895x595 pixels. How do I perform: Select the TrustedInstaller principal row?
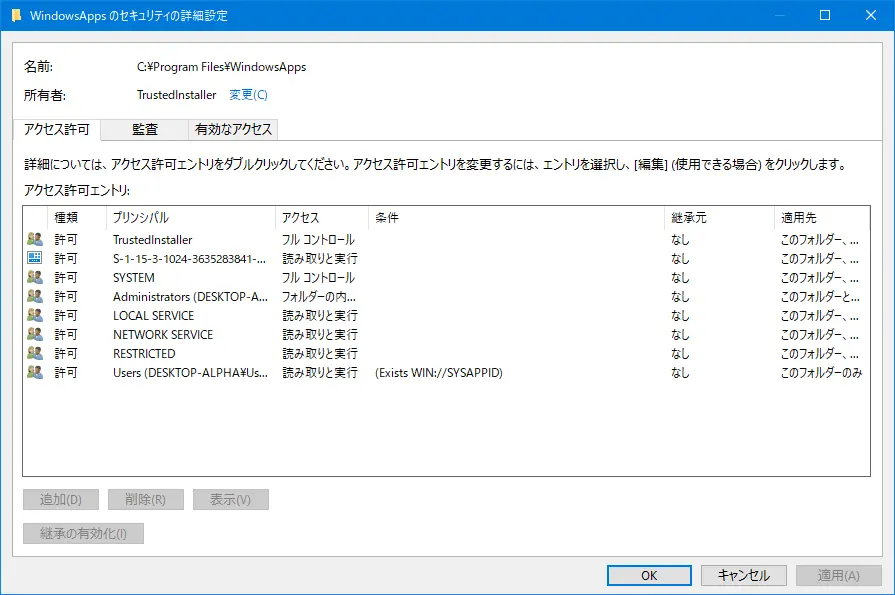pyautogui.click(x=446, y=239)
